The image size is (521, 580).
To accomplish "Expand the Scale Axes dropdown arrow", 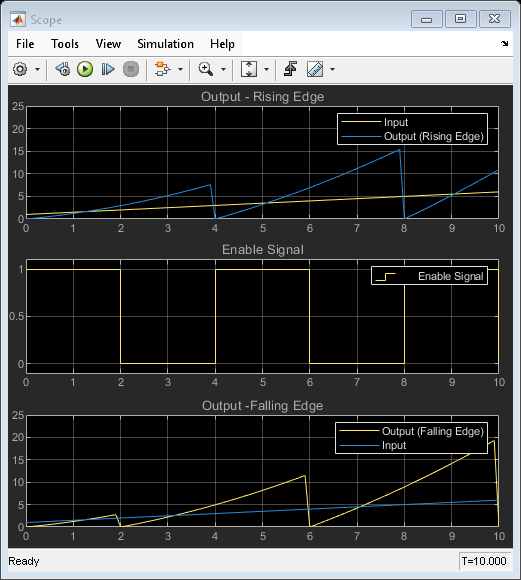I will coord(266,69).
